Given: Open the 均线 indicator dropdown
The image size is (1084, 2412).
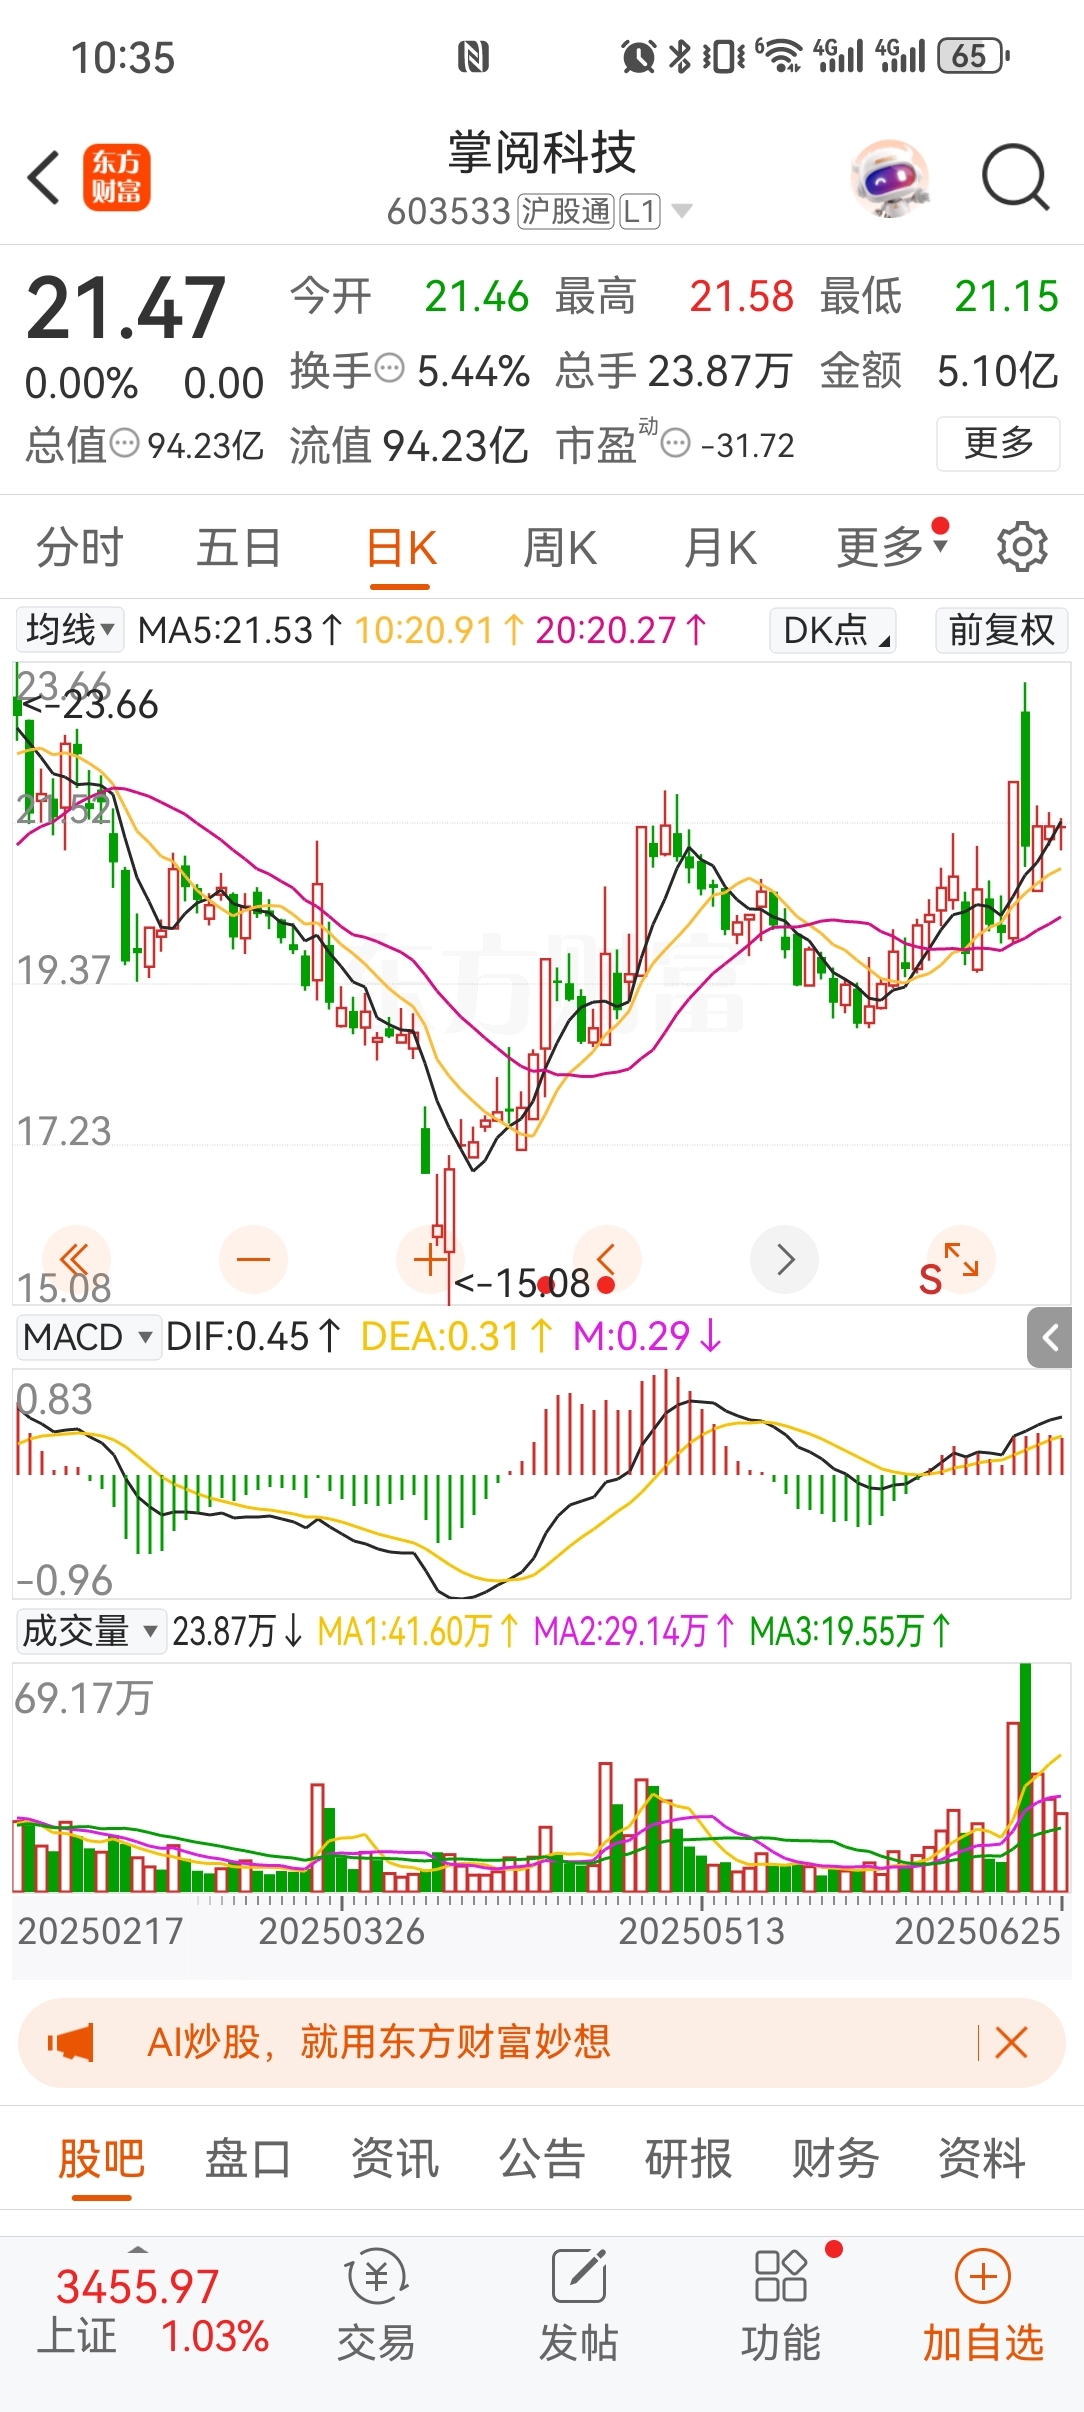Looking at the screenshot, I should [x=69, y=630].
